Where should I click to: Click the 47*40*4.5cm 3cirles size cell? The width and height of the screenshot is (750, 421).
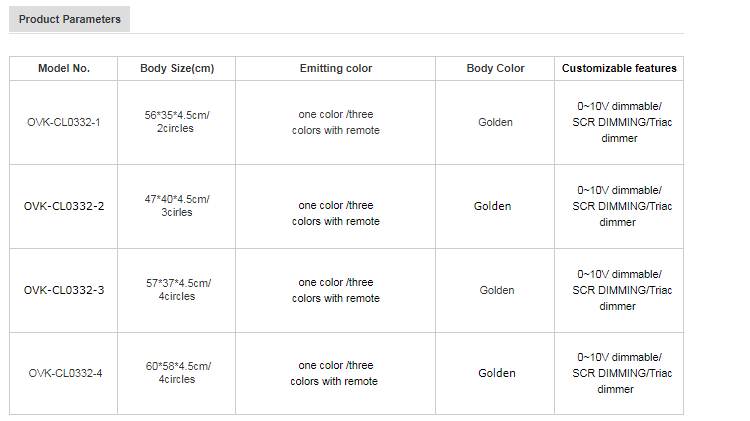tap(176, 206)
